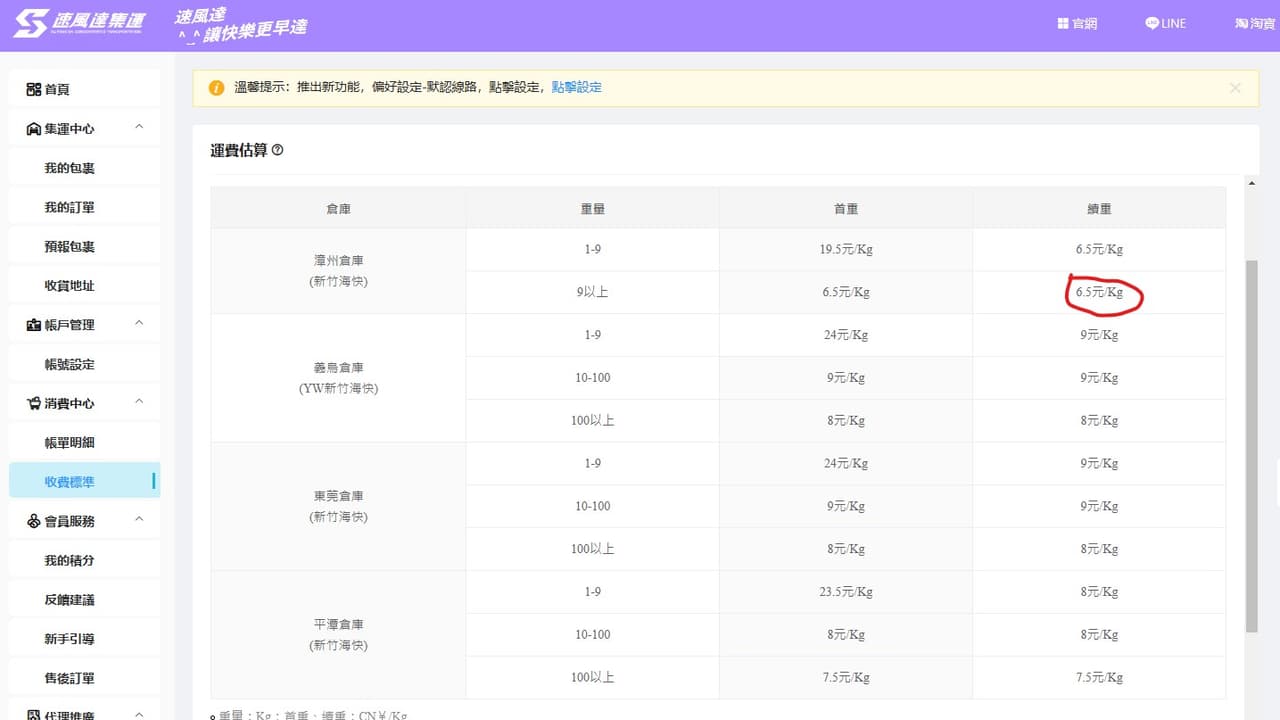The image size is (1280, 720).
Task: Click the 9以上 weight cell
Action: click(x=593, y=293)
